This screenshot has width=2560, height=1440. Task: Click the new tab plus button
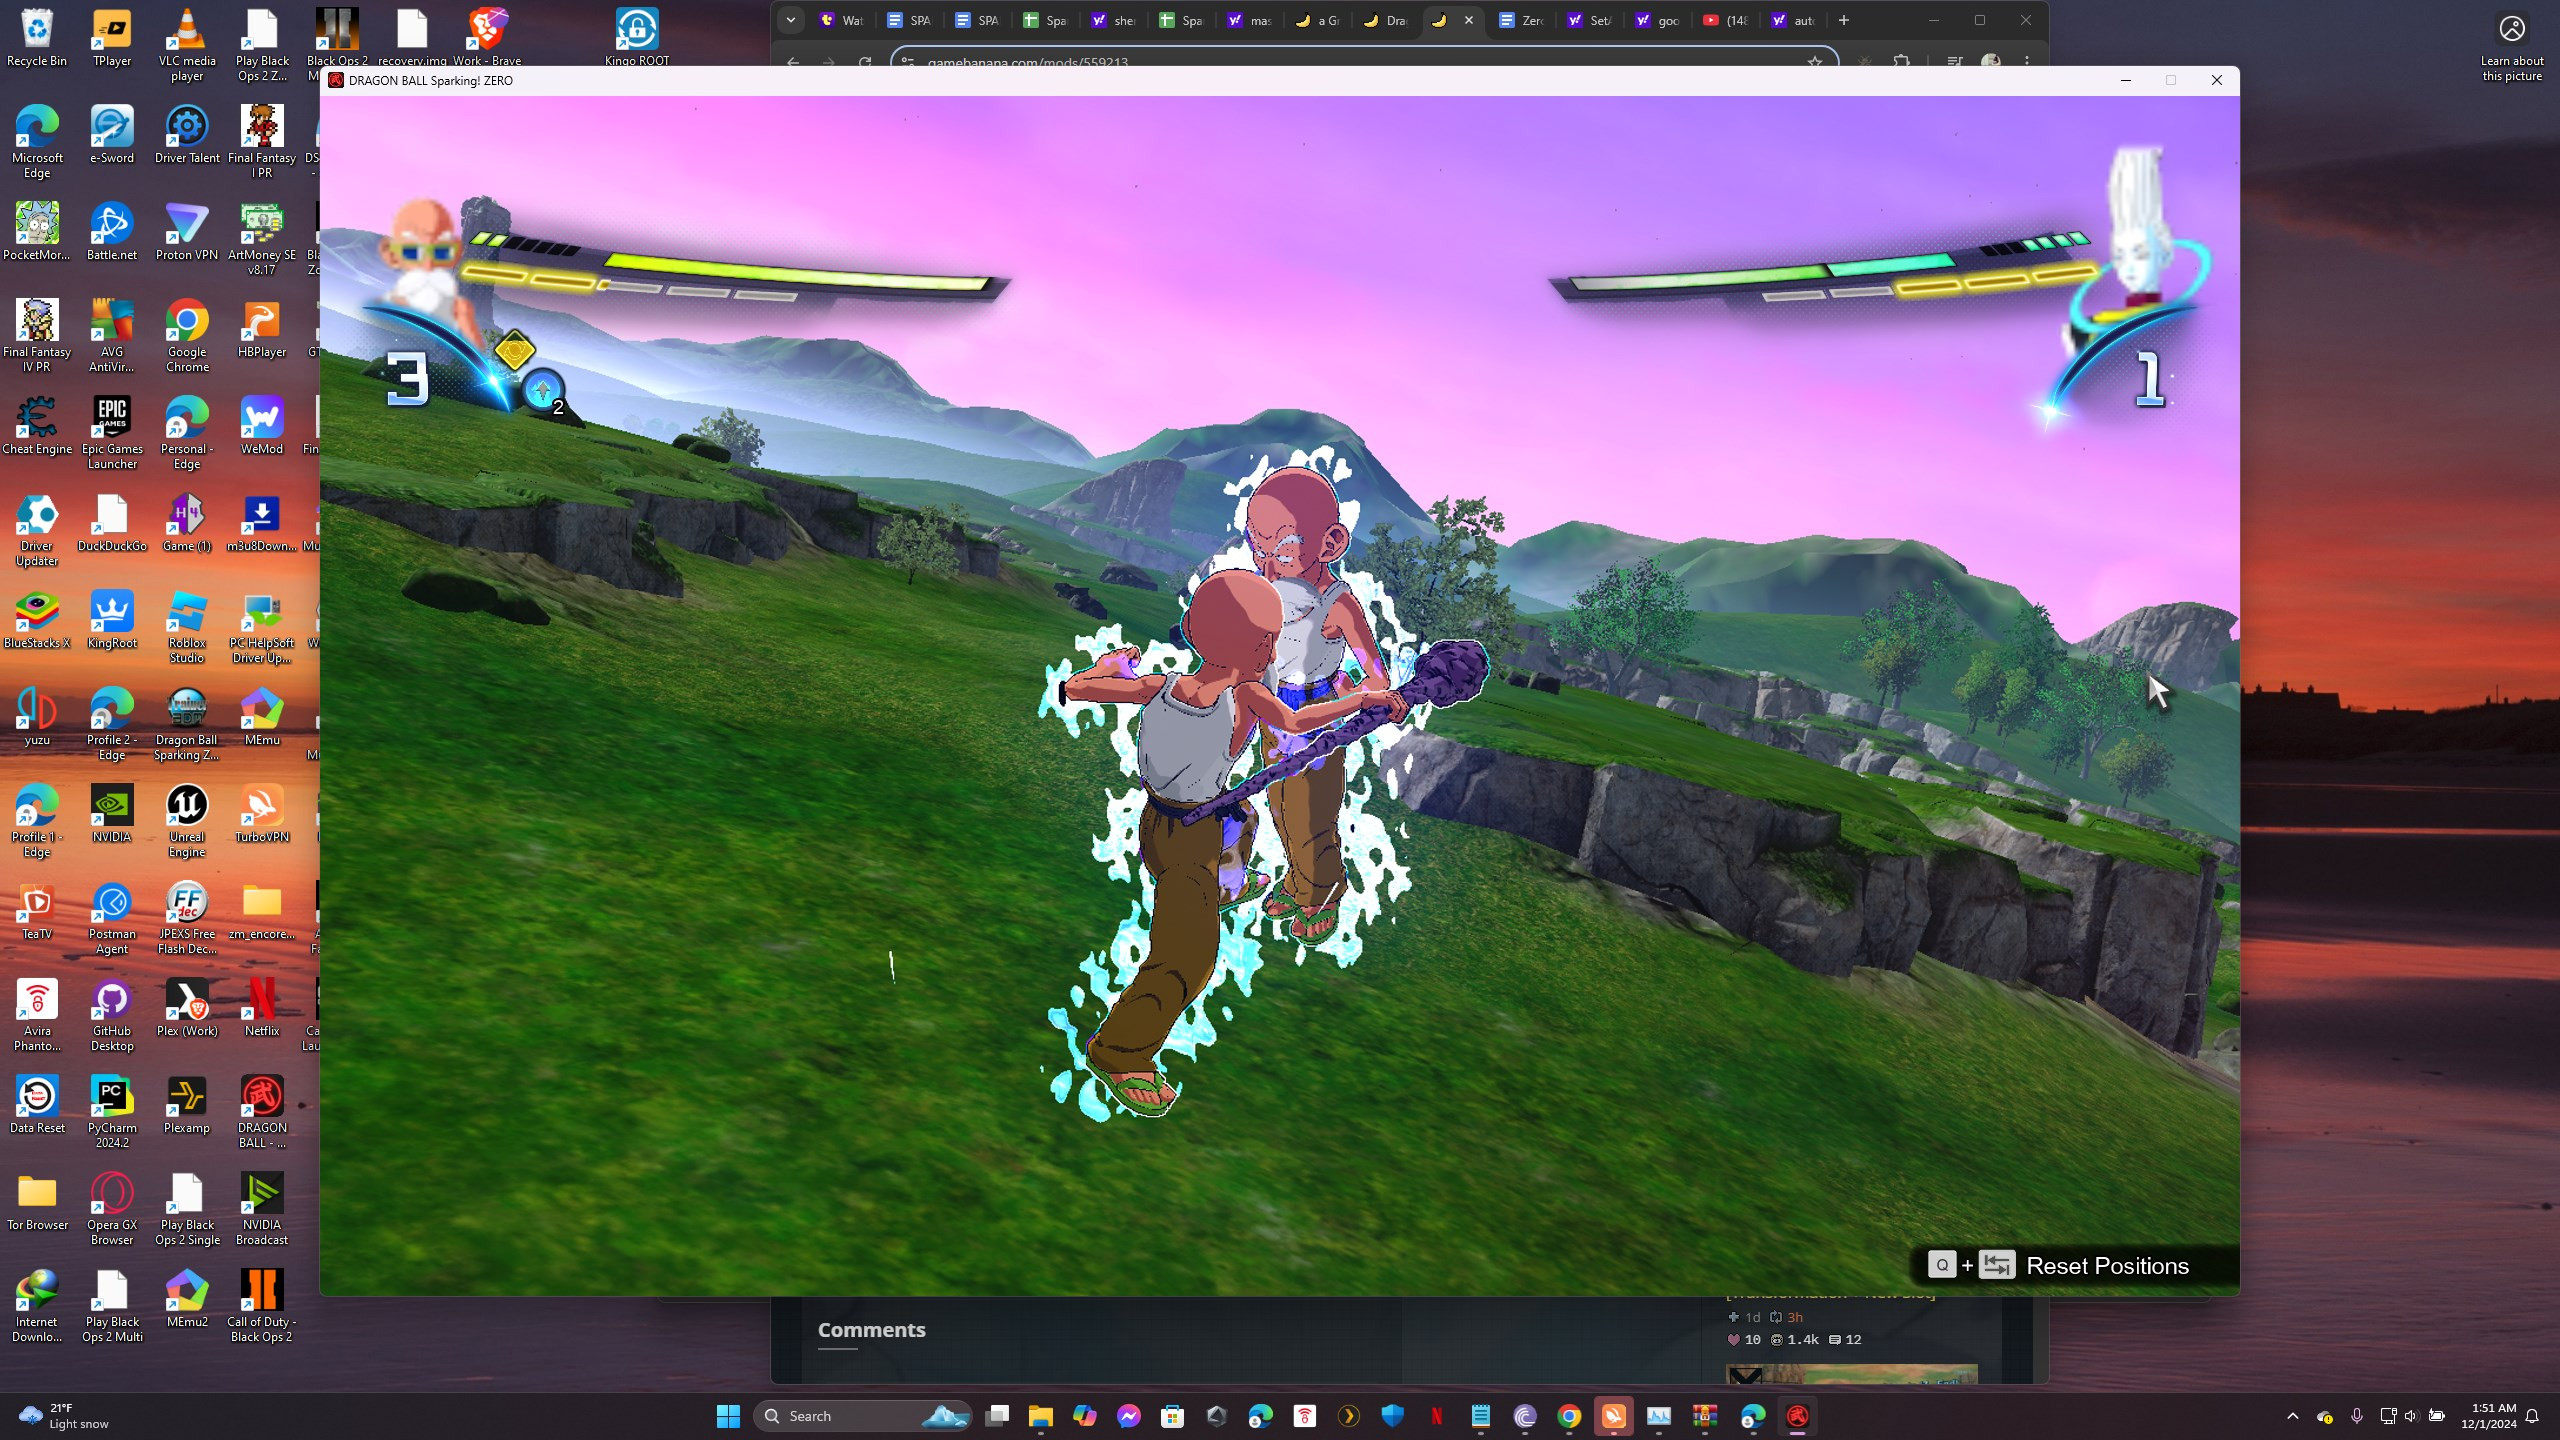tap(1845, 20)
